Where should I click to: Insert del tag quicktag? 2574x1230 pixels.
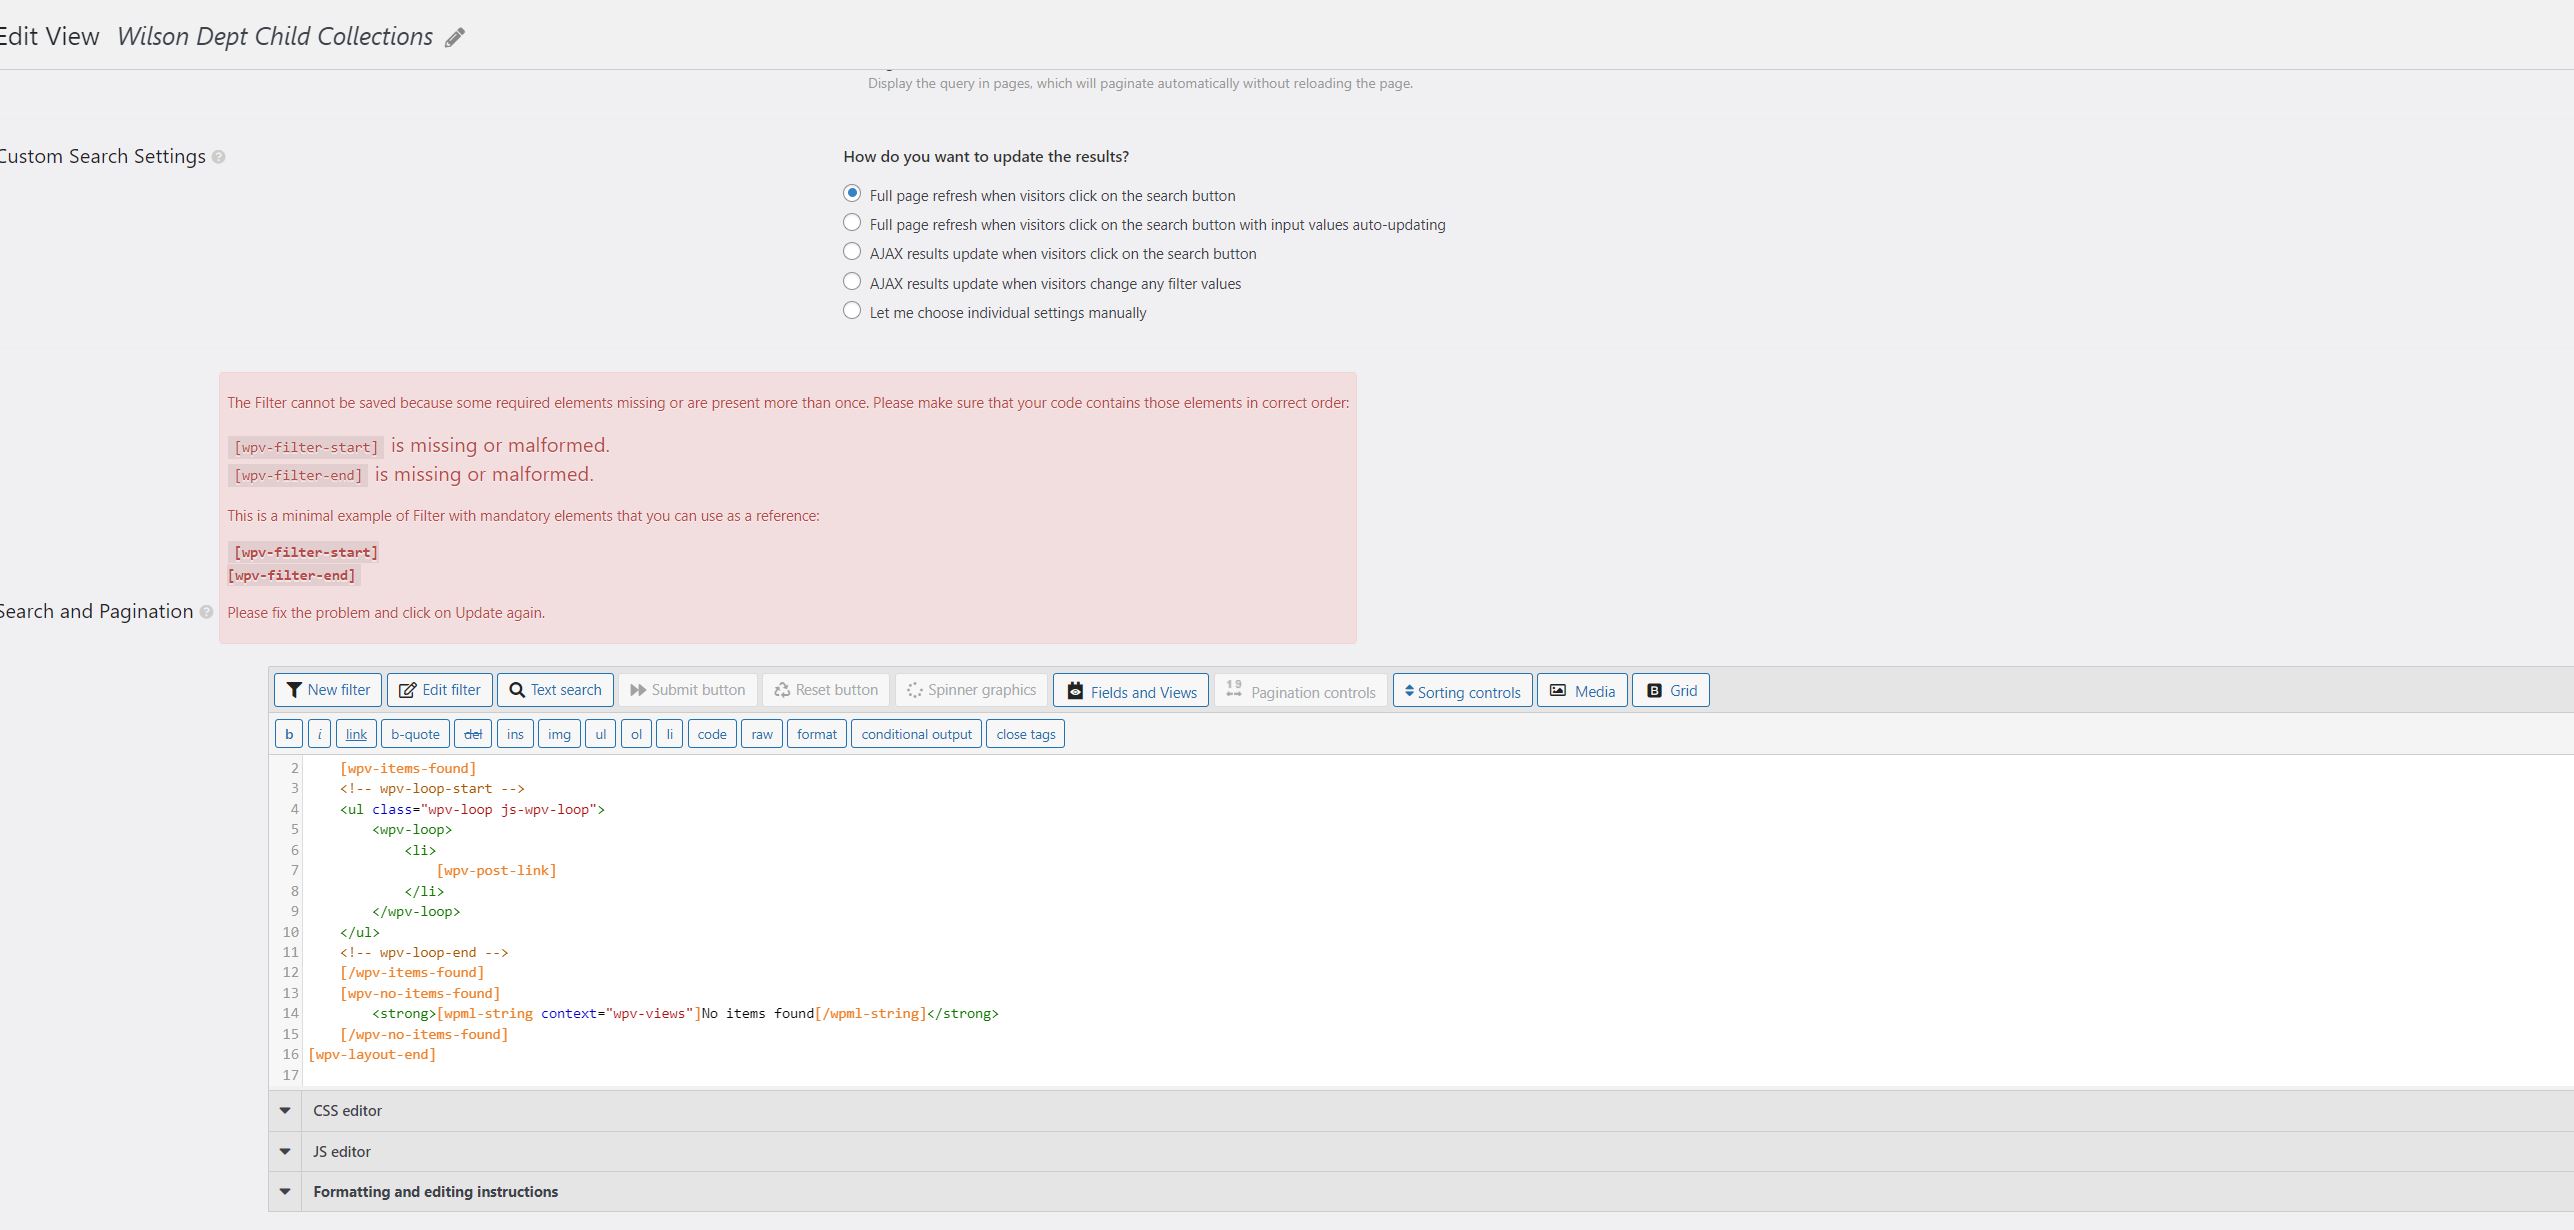(473, 734)
